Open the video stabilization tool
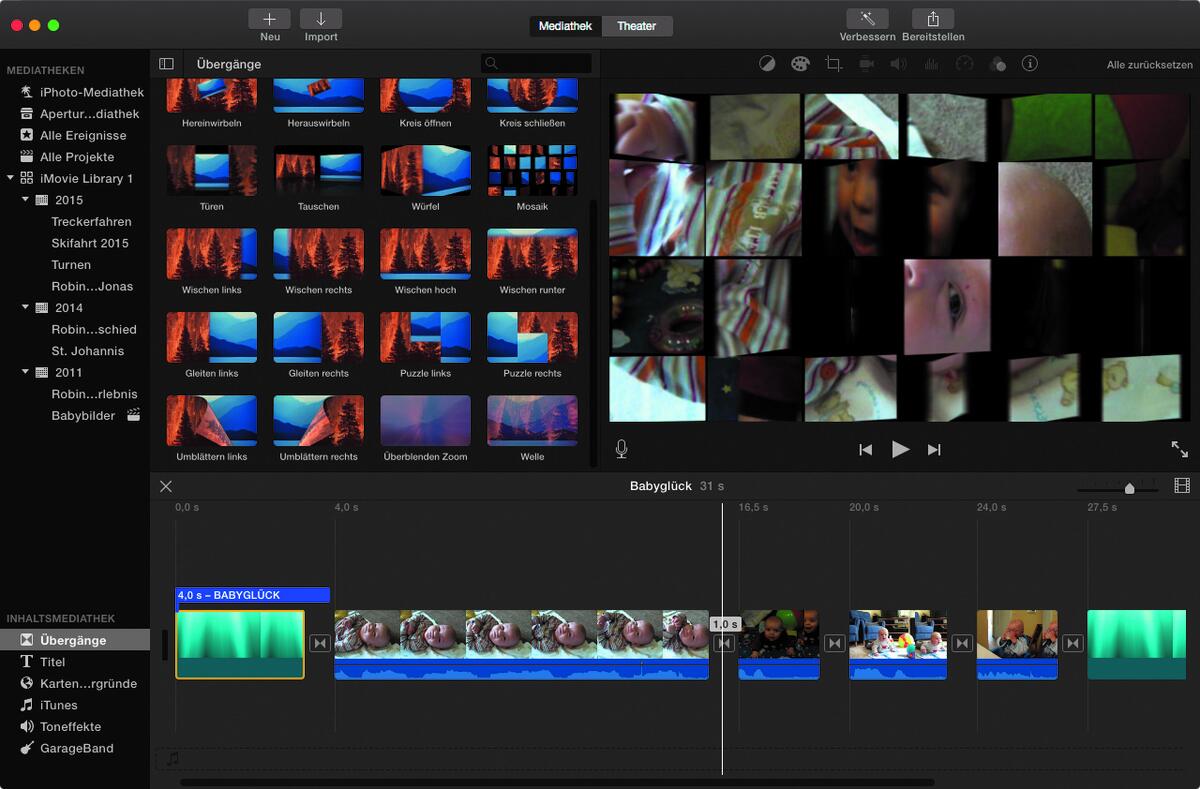Viewport: 1200px width, 789px height. coord(866,63)
